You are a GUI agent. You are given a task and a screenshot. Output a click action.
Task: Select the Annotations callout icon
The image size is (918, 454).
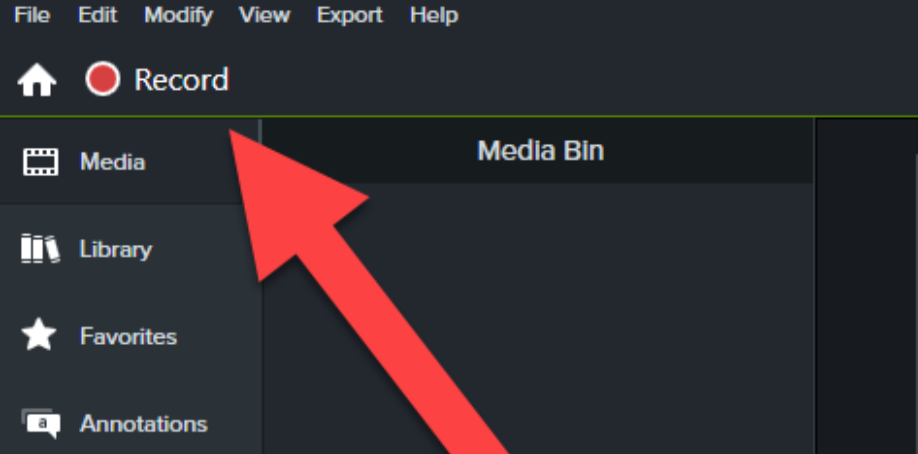[40, 423]
